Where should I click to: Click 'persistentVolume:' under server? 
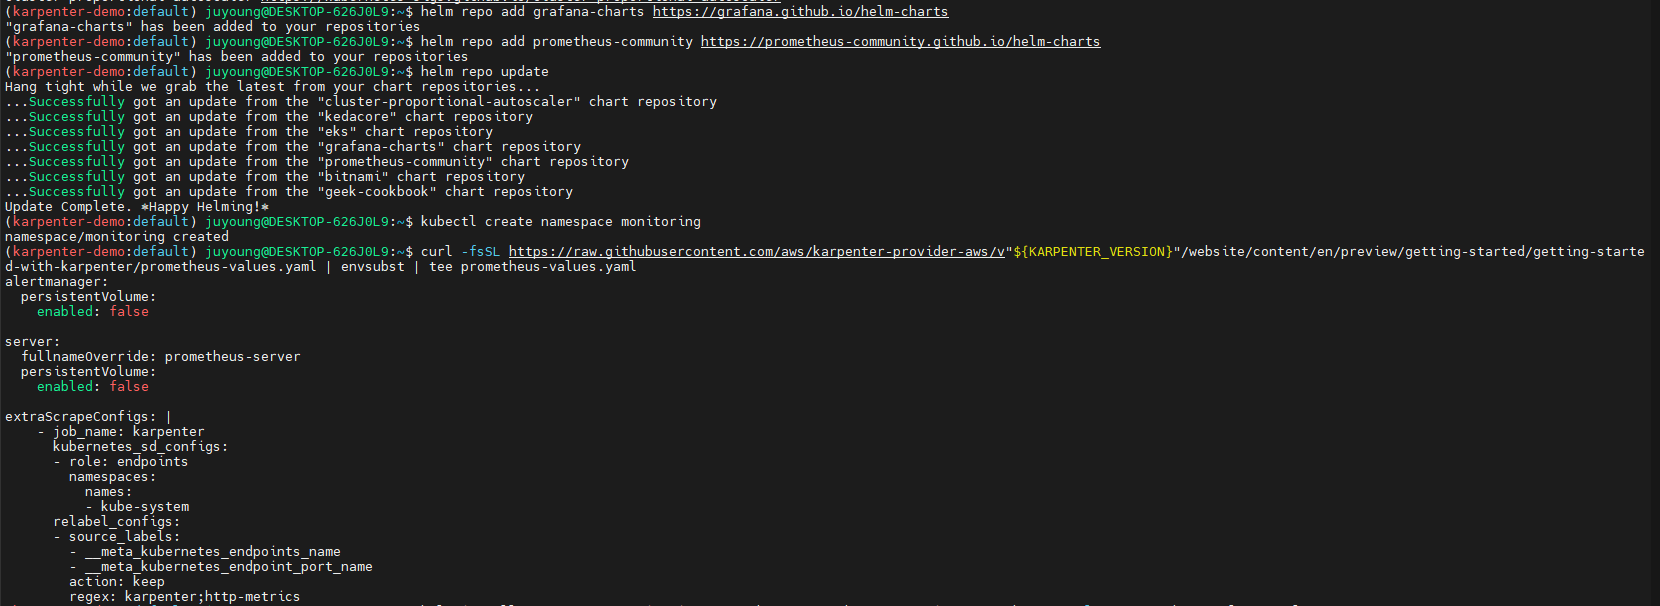click(x=88, y=372)
